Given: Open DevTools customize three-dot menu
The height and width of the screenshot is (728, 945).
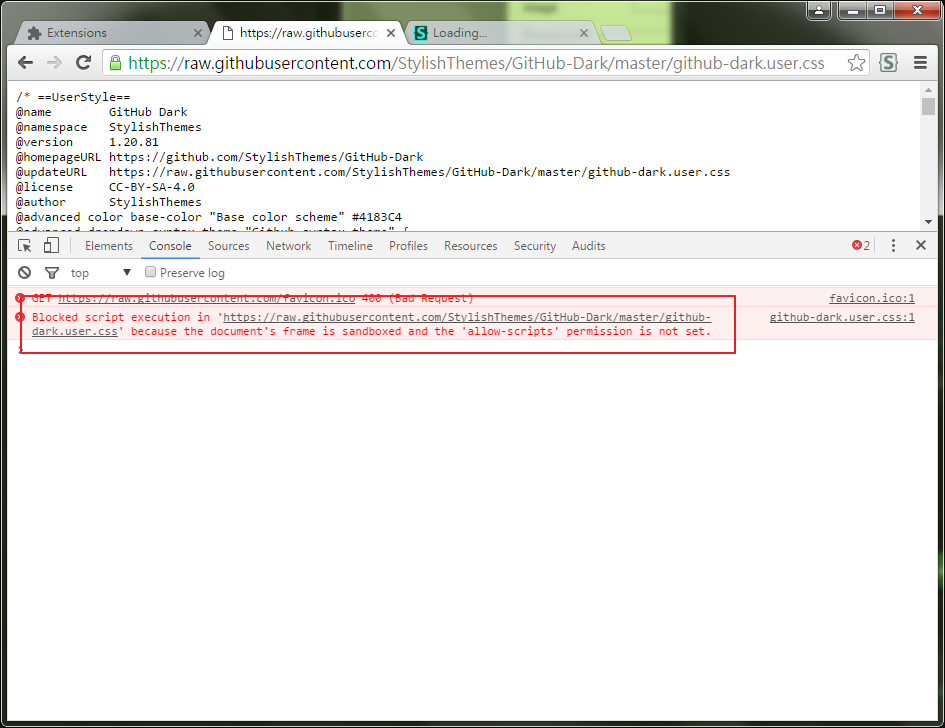Looking at the screenshot, I should pyautogui.click(x=893, y=245).
